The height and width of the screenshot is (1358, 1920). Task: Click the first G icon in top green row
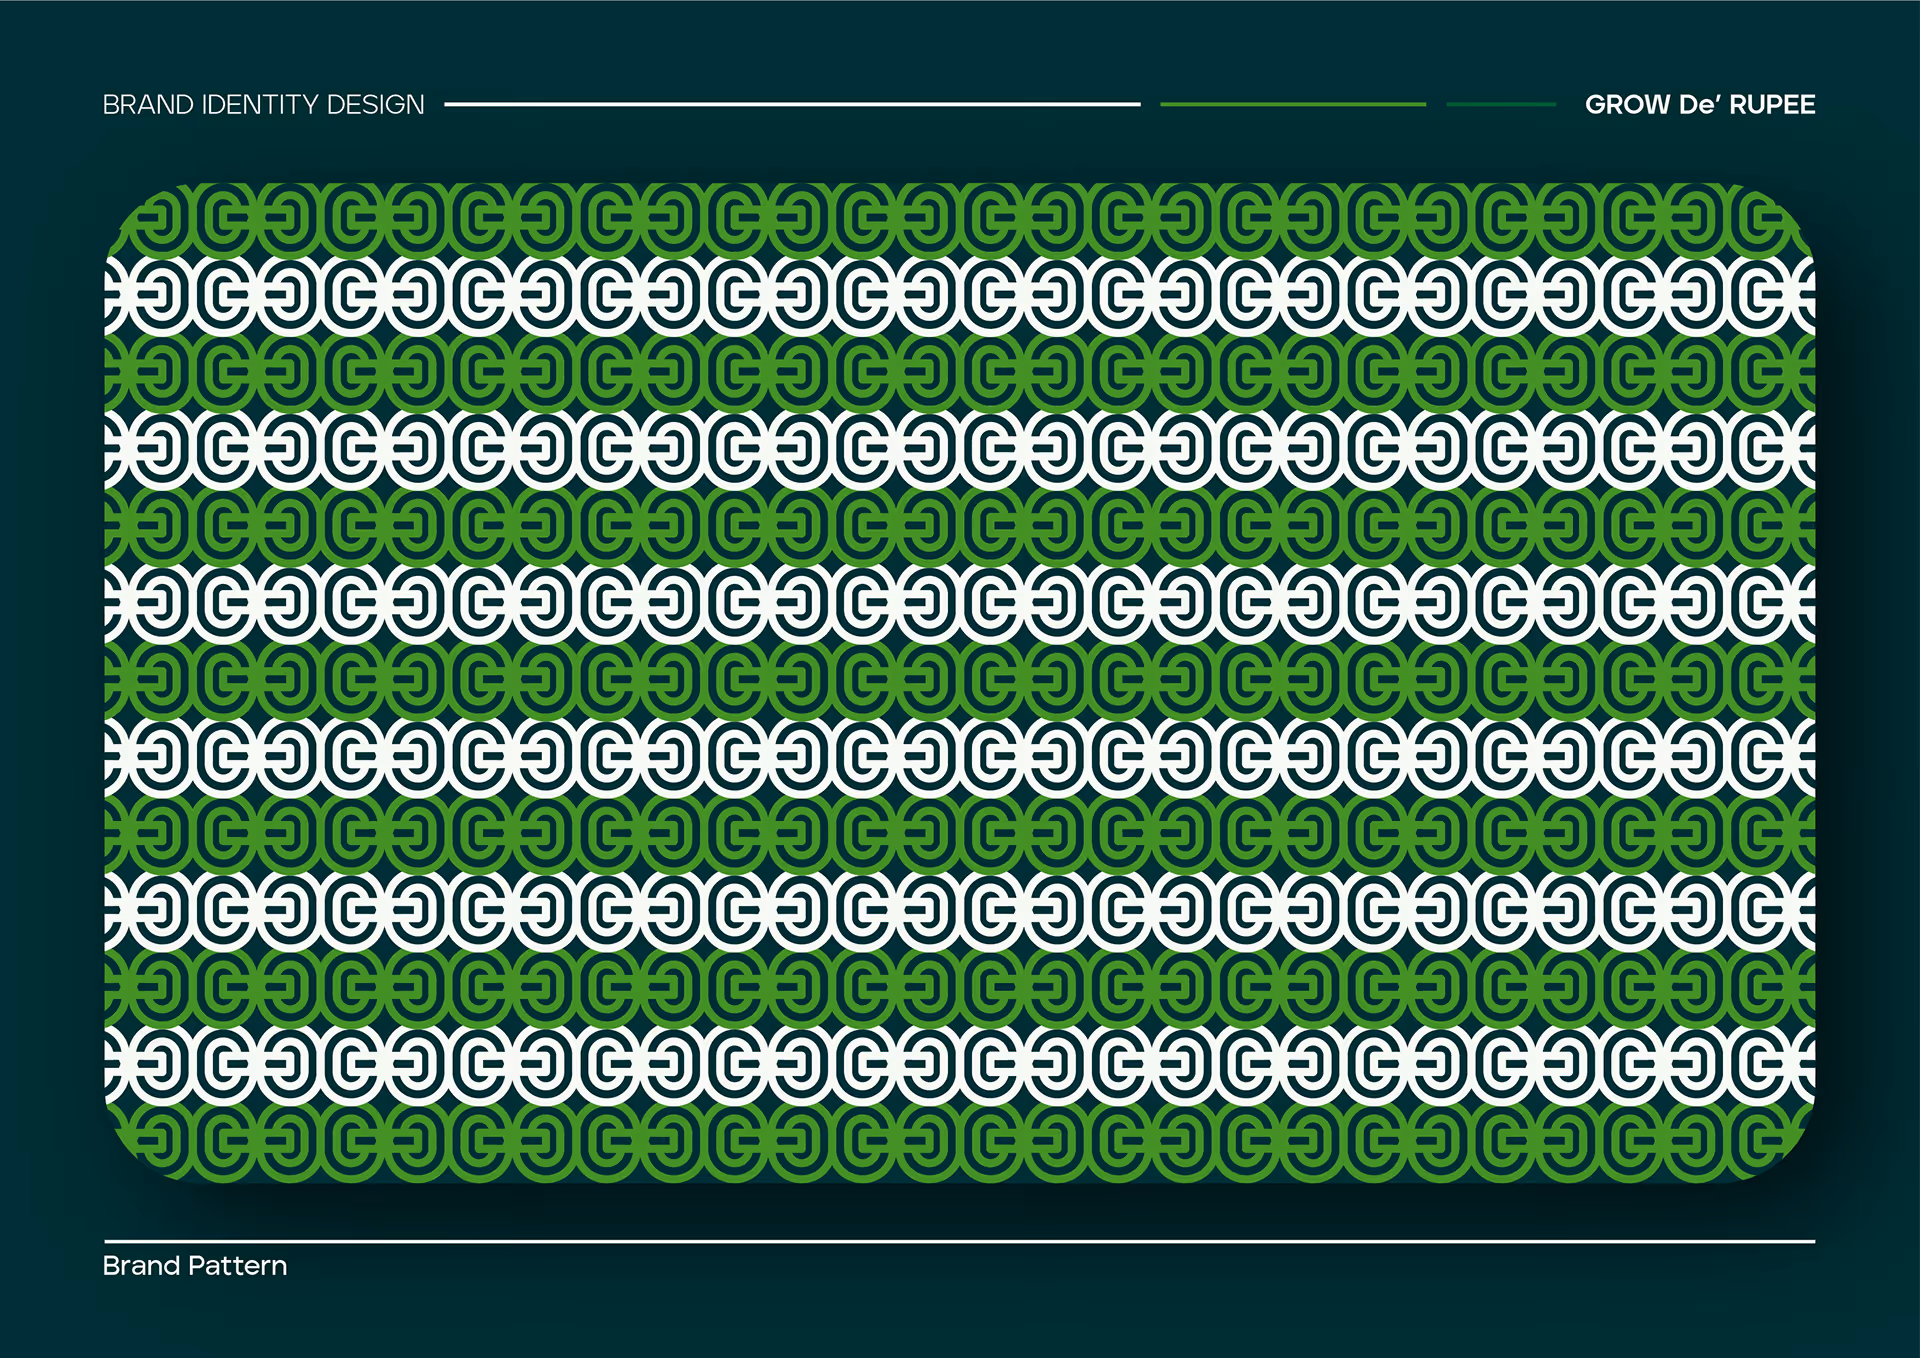pyautogui.click(x=226, y=218)
